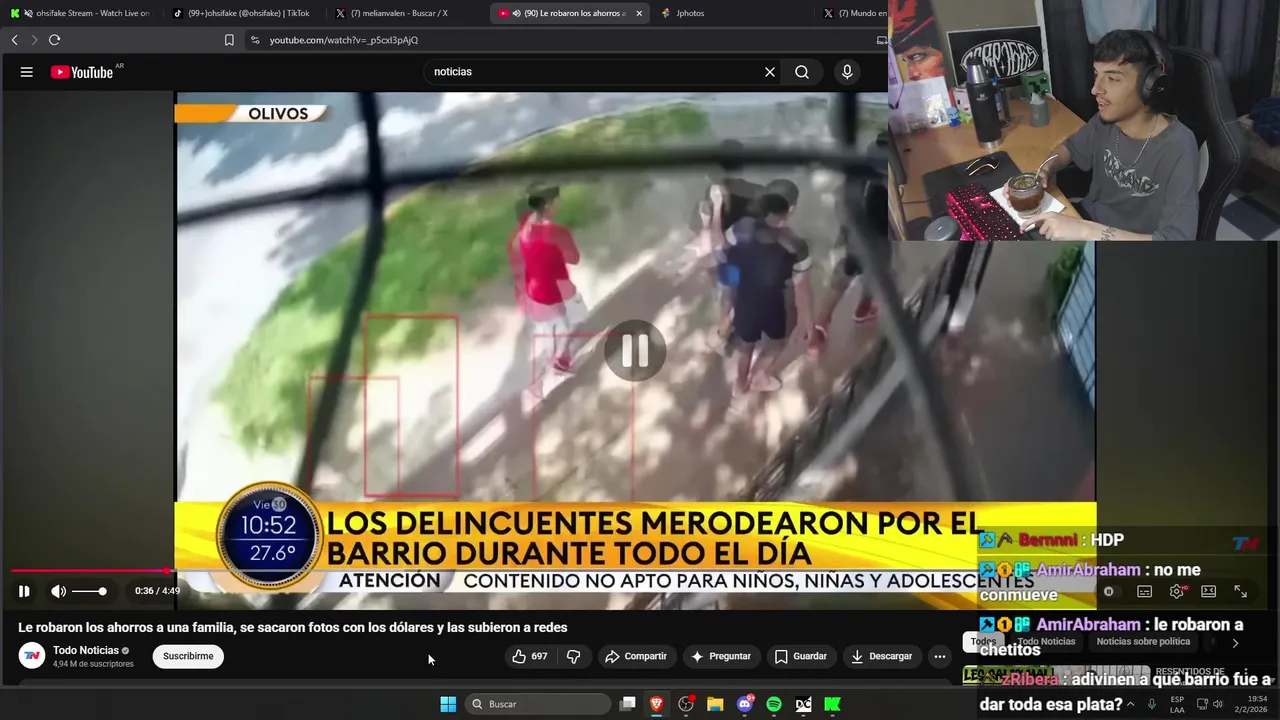Expand hidden system tray icons chevron

(1131, 704)
